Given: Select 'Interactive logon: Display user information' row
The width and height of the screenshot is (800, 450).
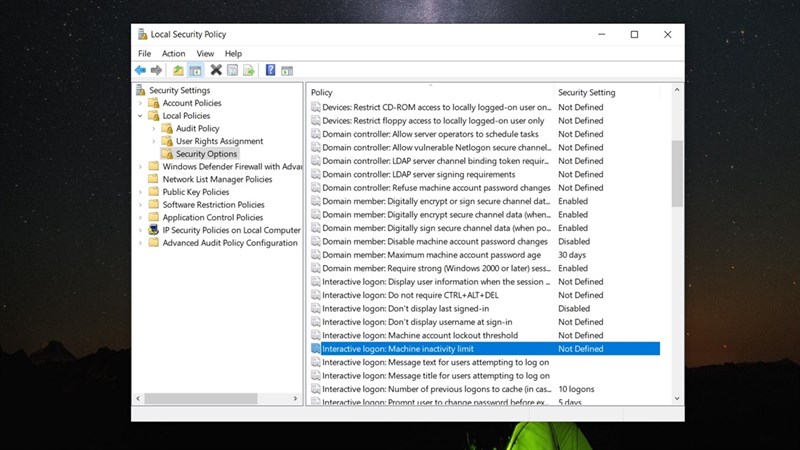Looking at the screenshot, I should coord(485,282).
